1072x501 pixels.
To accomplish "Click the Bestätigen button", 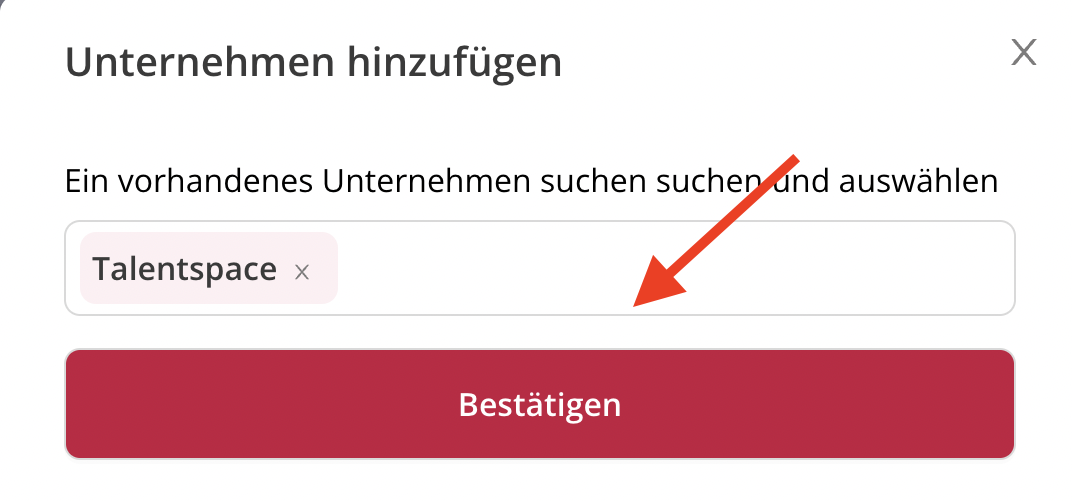I will coord(539,404).
